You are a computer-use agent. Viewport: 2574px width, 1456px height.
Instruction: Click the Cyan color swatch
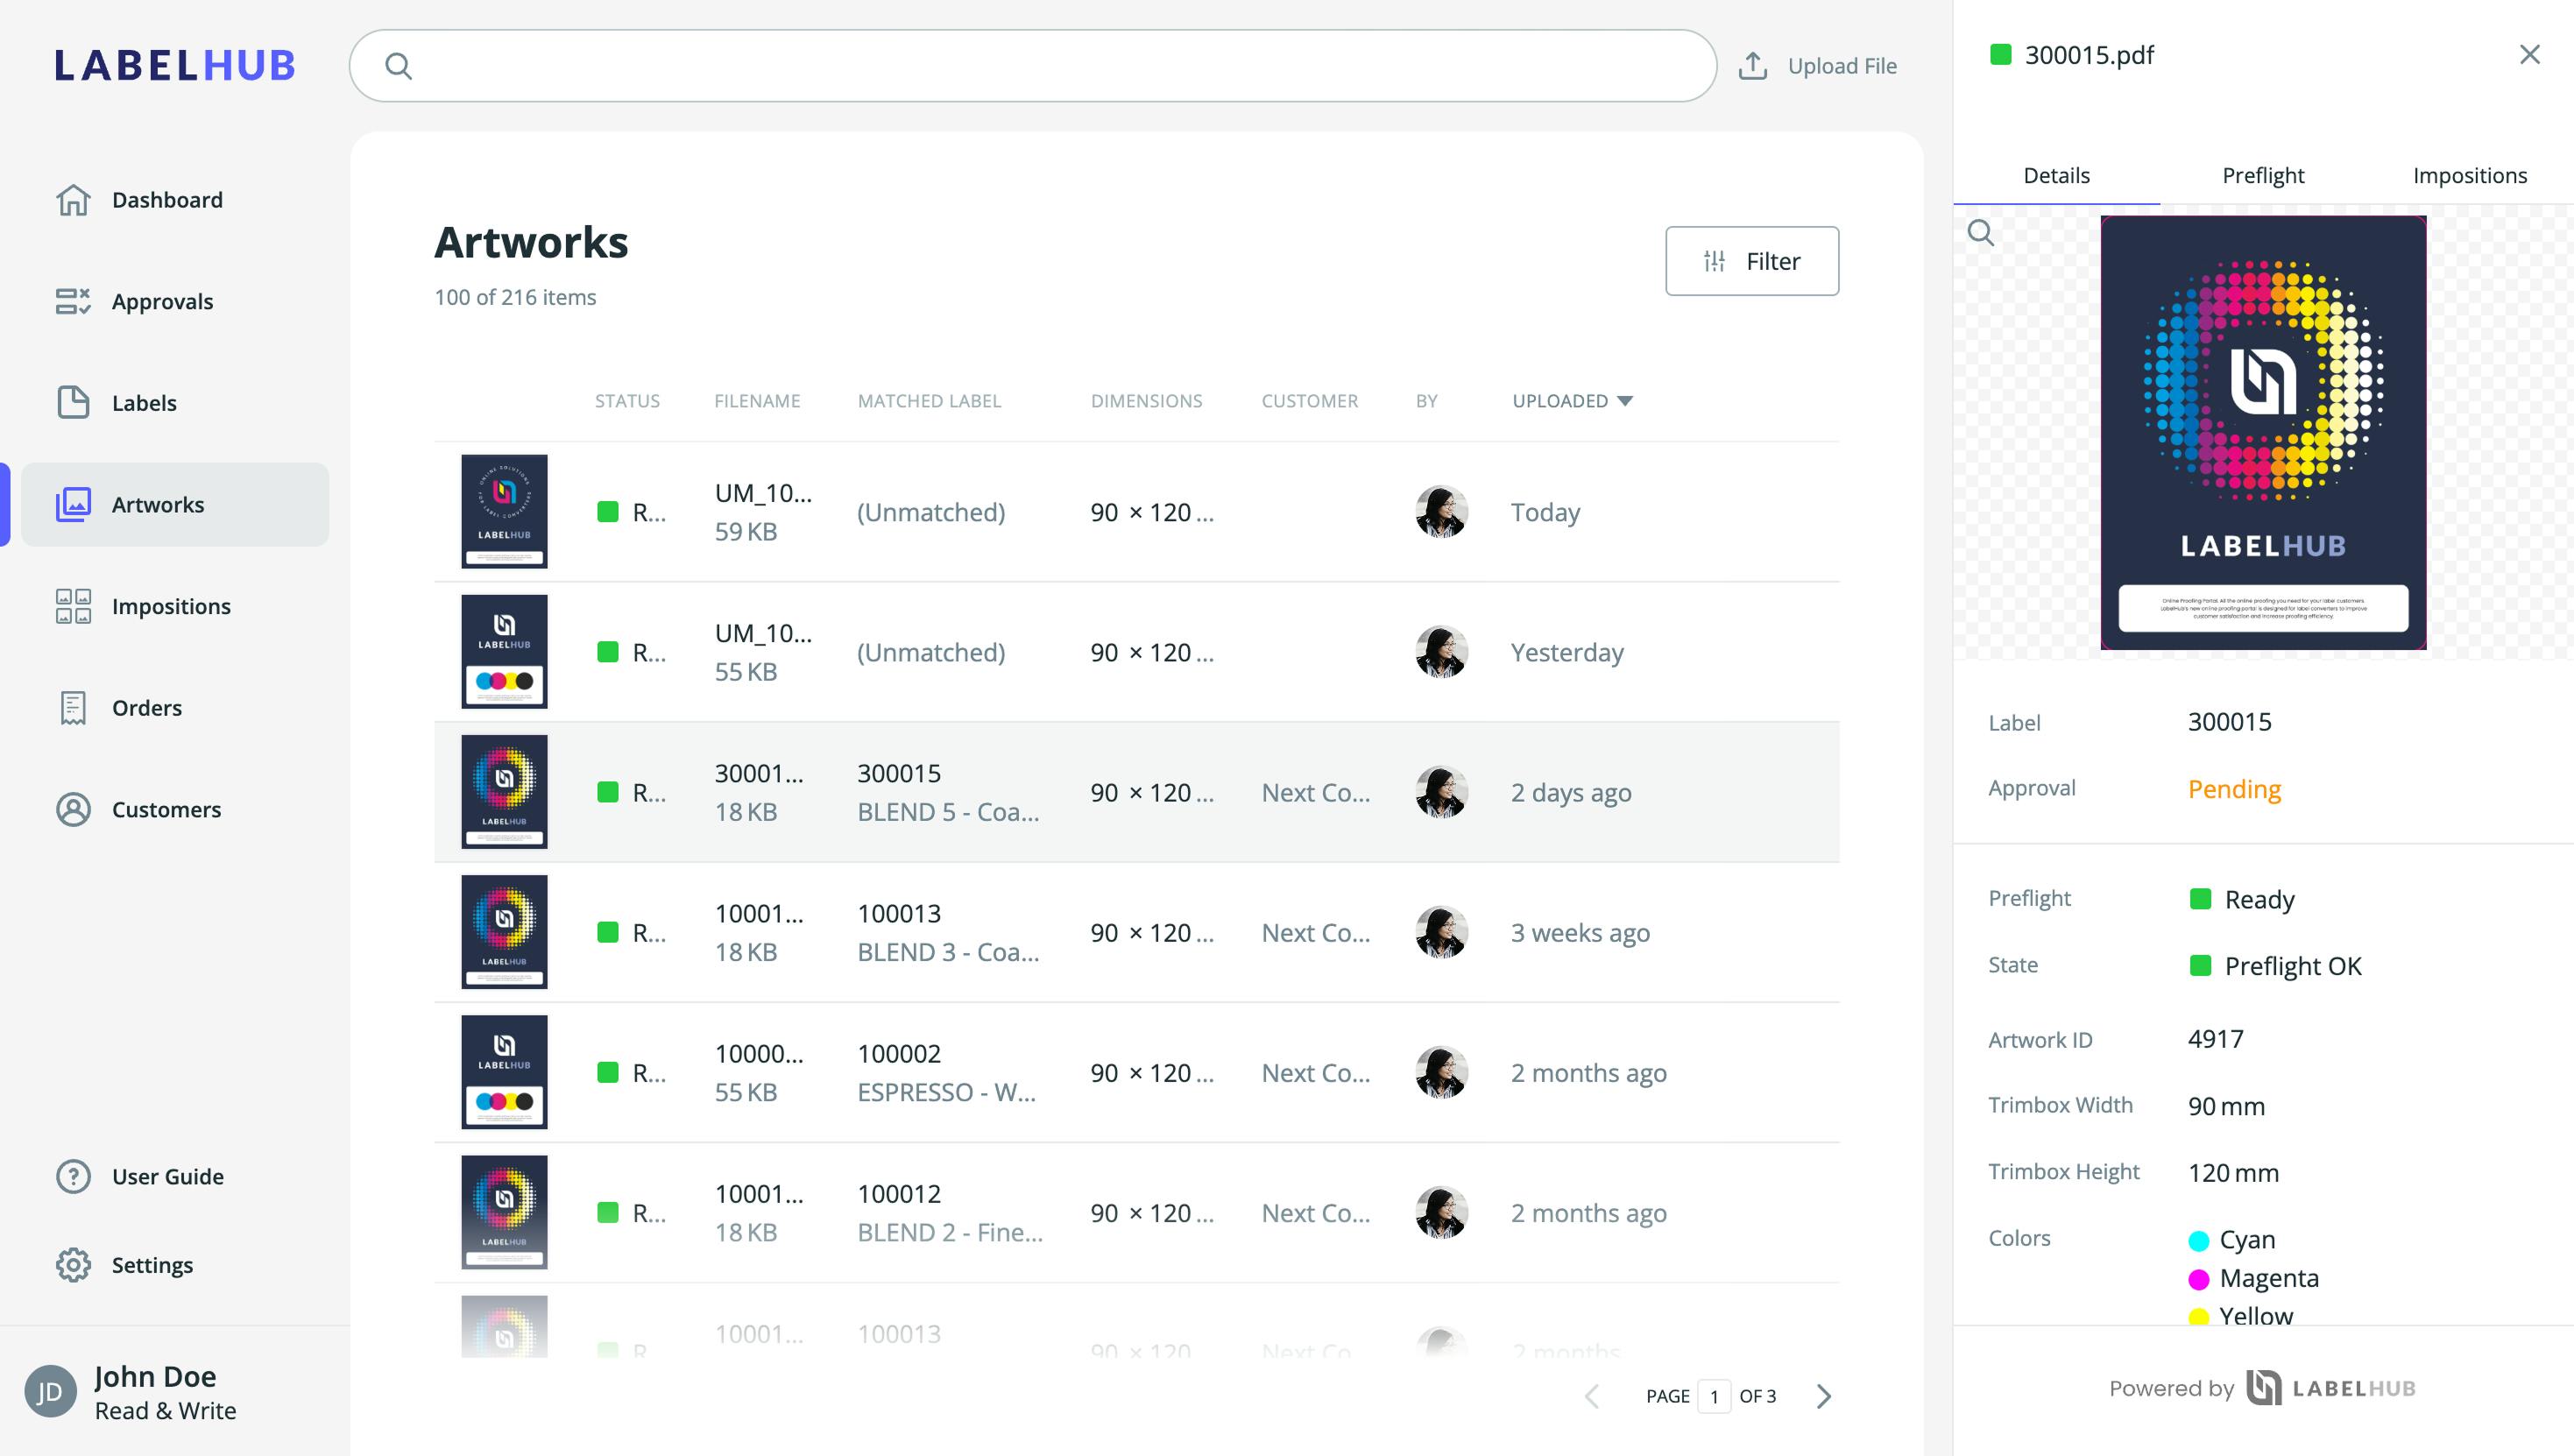pos(2198,1241)
